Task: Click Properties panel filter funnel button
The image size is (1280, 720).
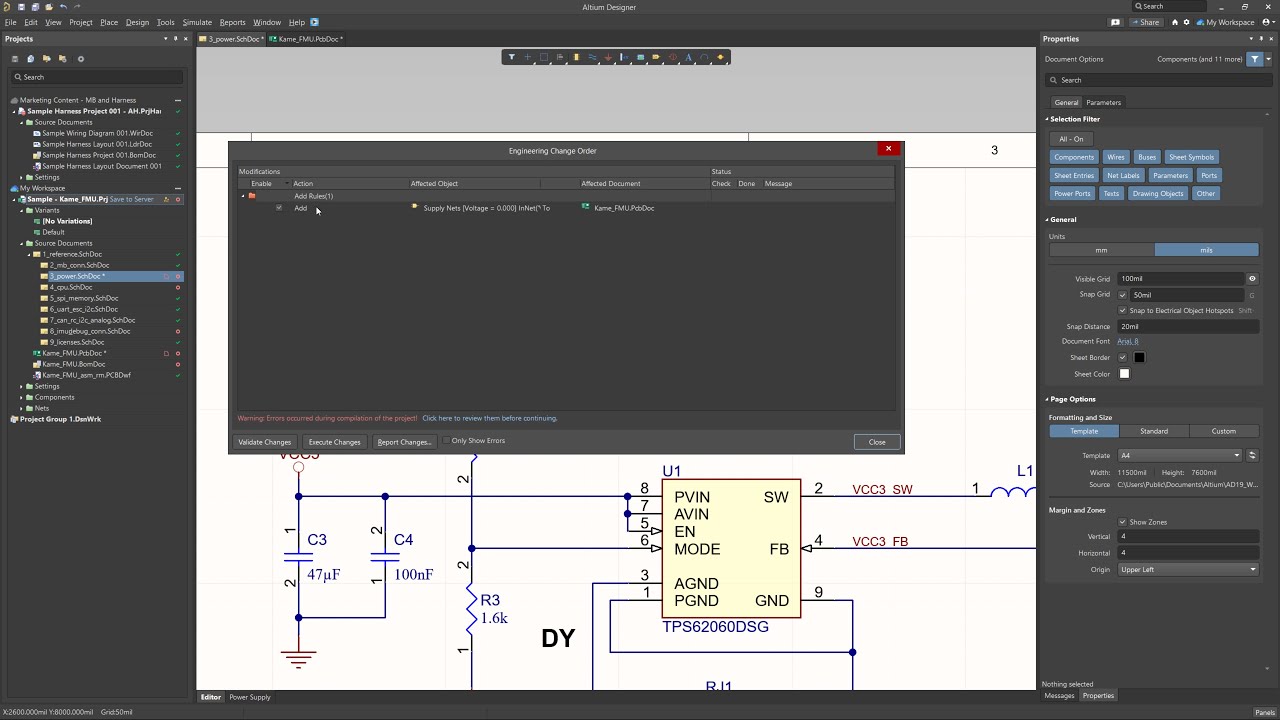Action: [1255, 59]
